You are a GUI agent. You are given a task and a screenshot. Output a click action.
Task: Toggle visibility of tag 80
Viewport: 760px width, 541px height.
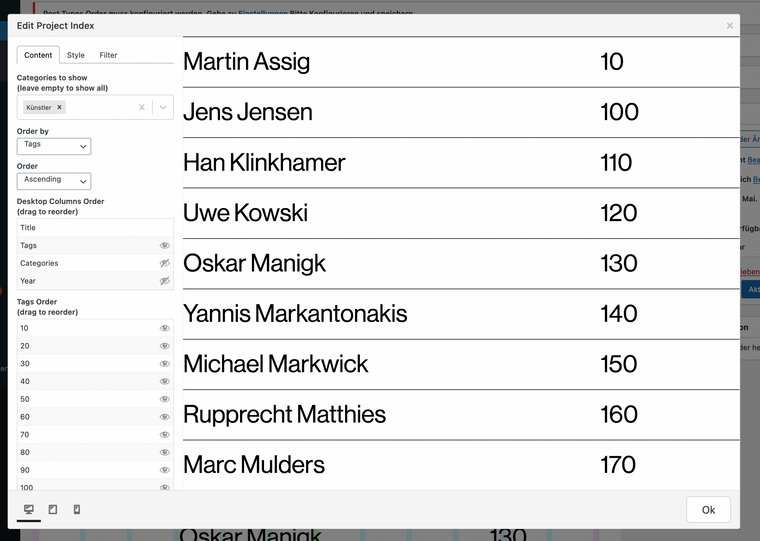click(165, 452)
